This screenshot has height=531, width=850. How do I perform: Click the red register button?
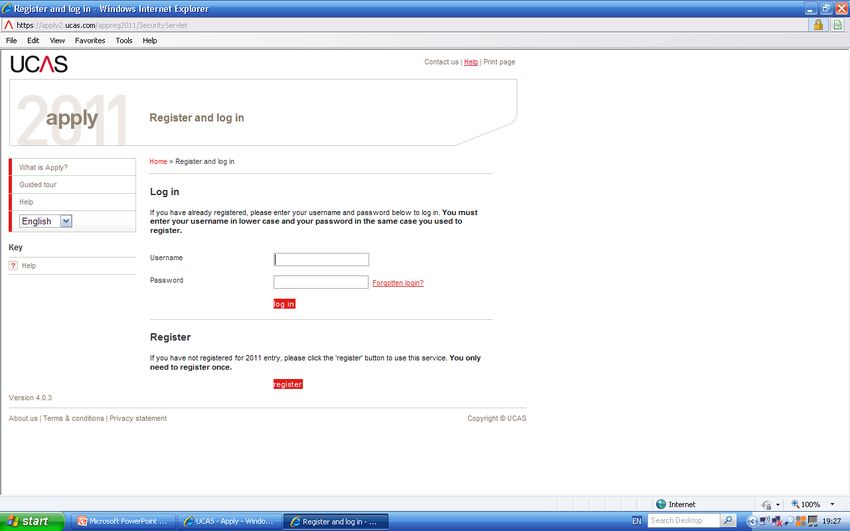[288, 384]
